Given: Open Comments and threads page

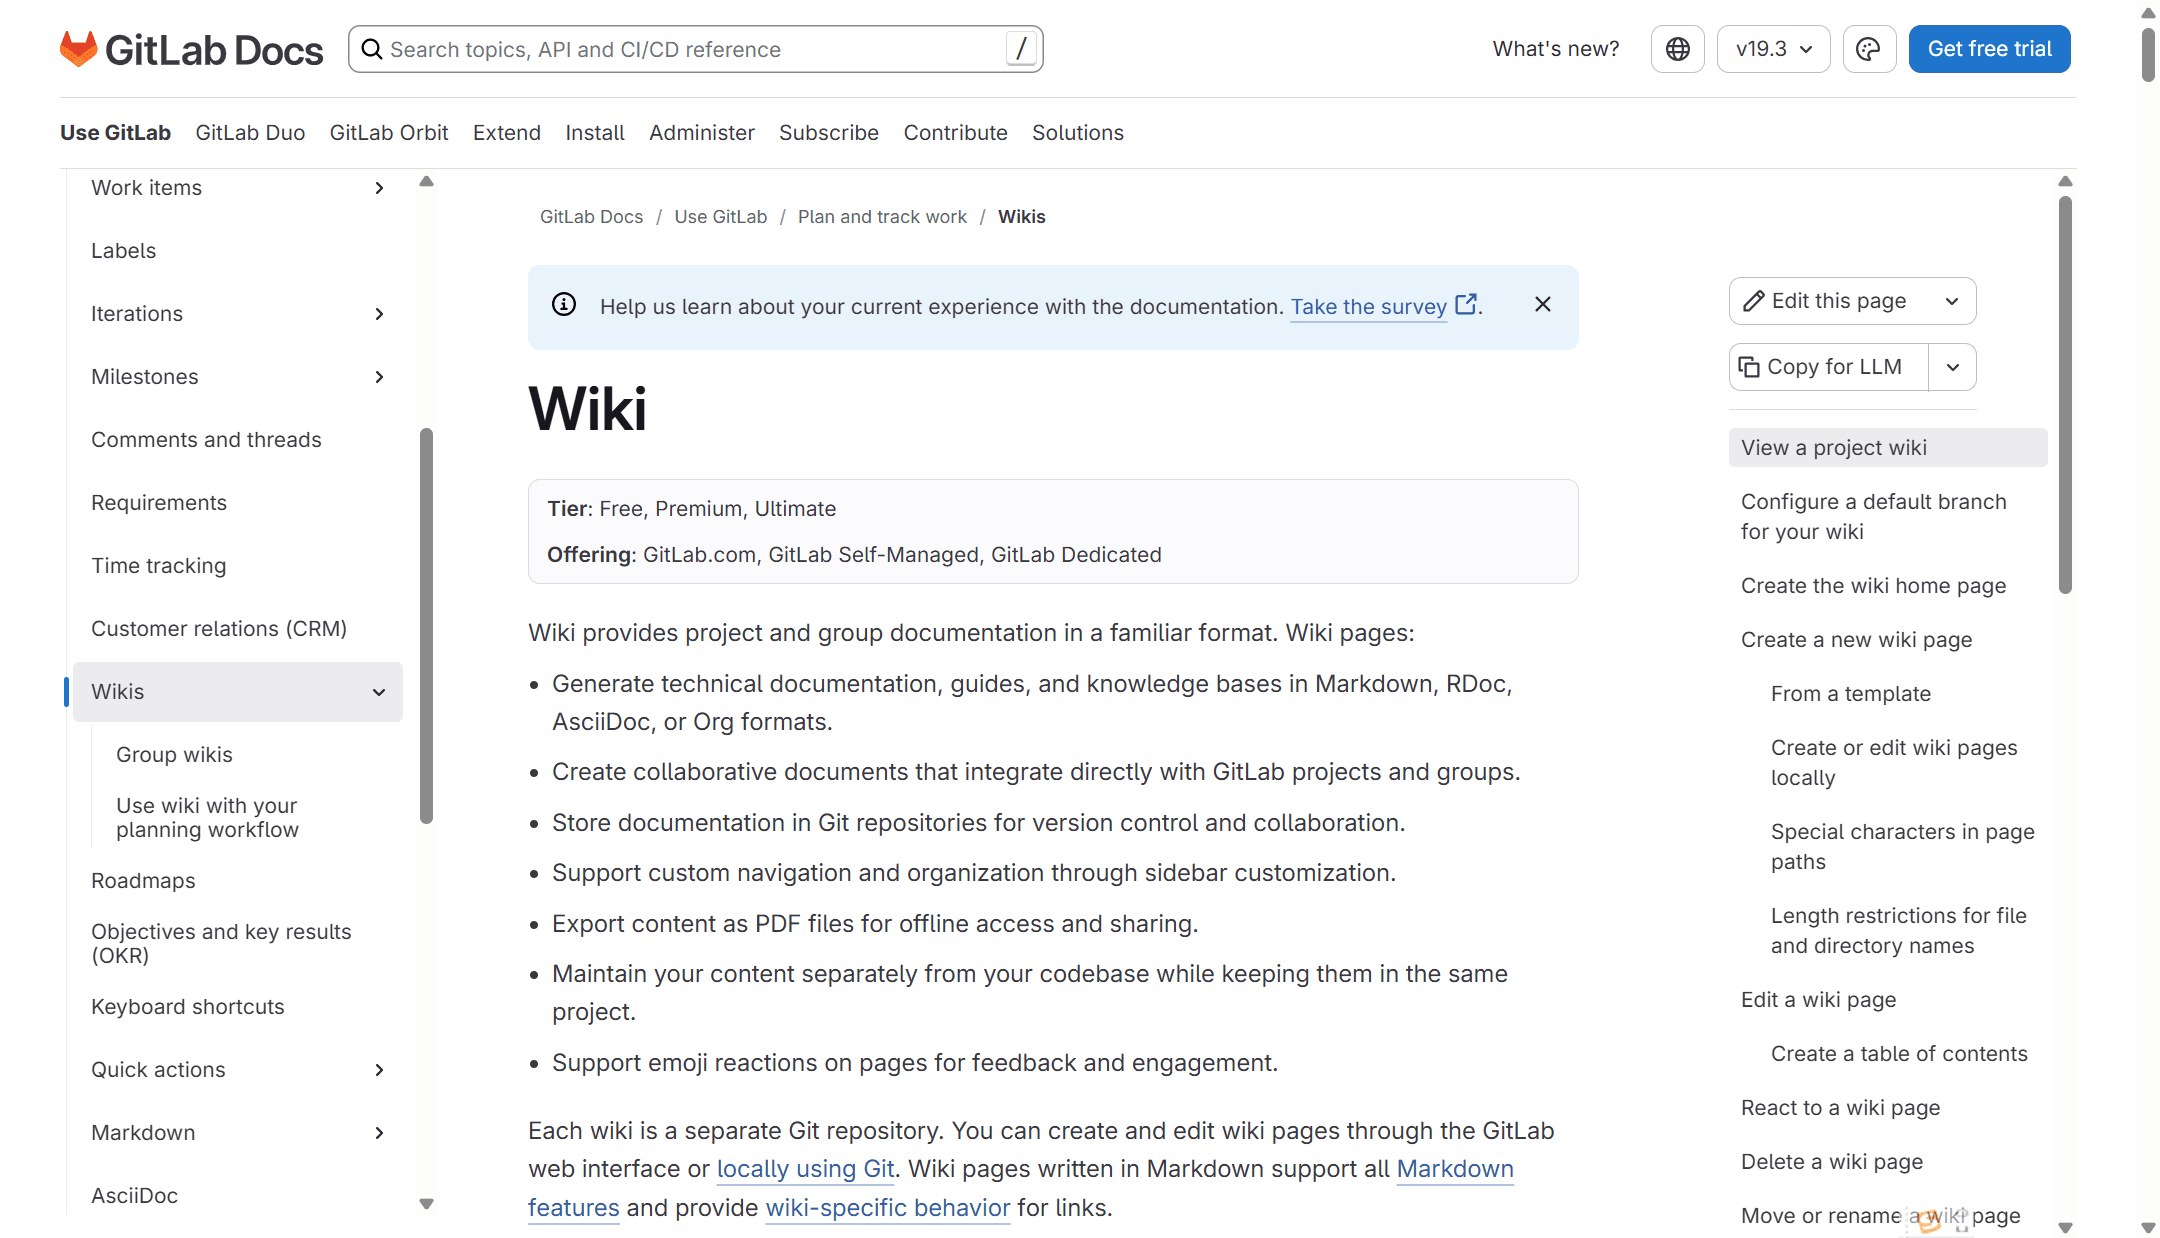Looking at the screenshot, I should pyautogui.click(x=206, y=440).
